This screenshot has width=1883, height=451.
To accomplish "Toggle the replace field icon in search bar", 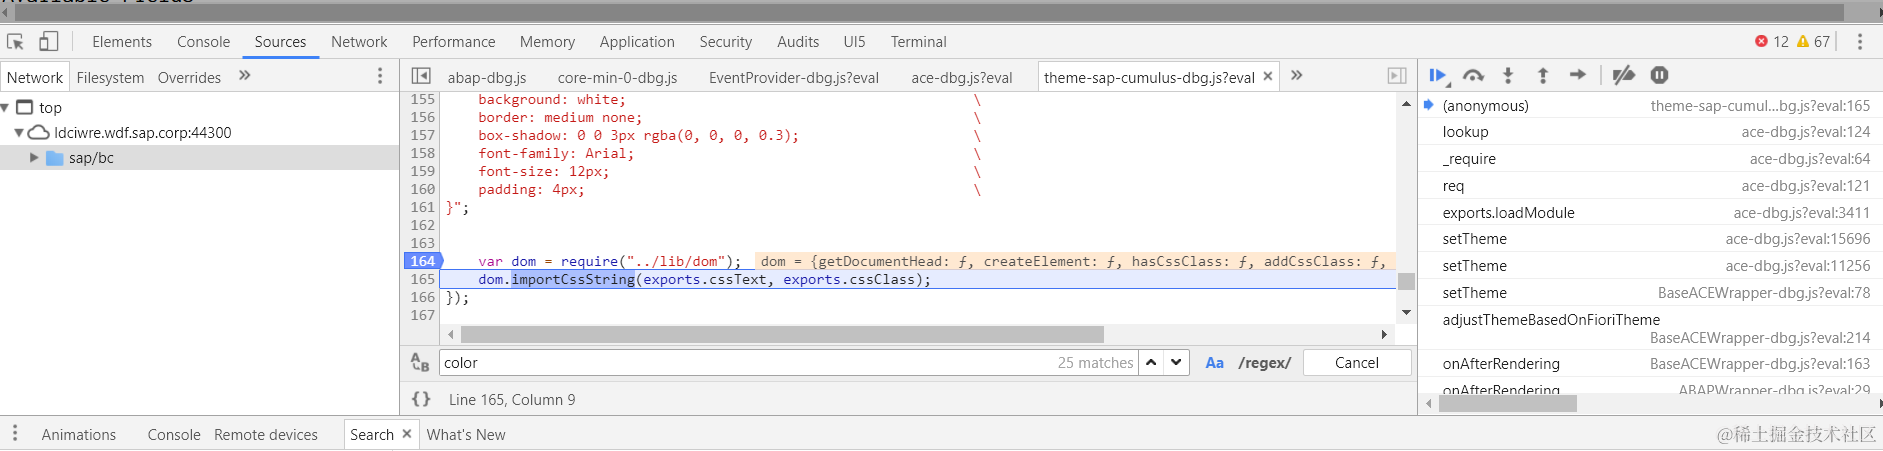I will pos(420,363).
